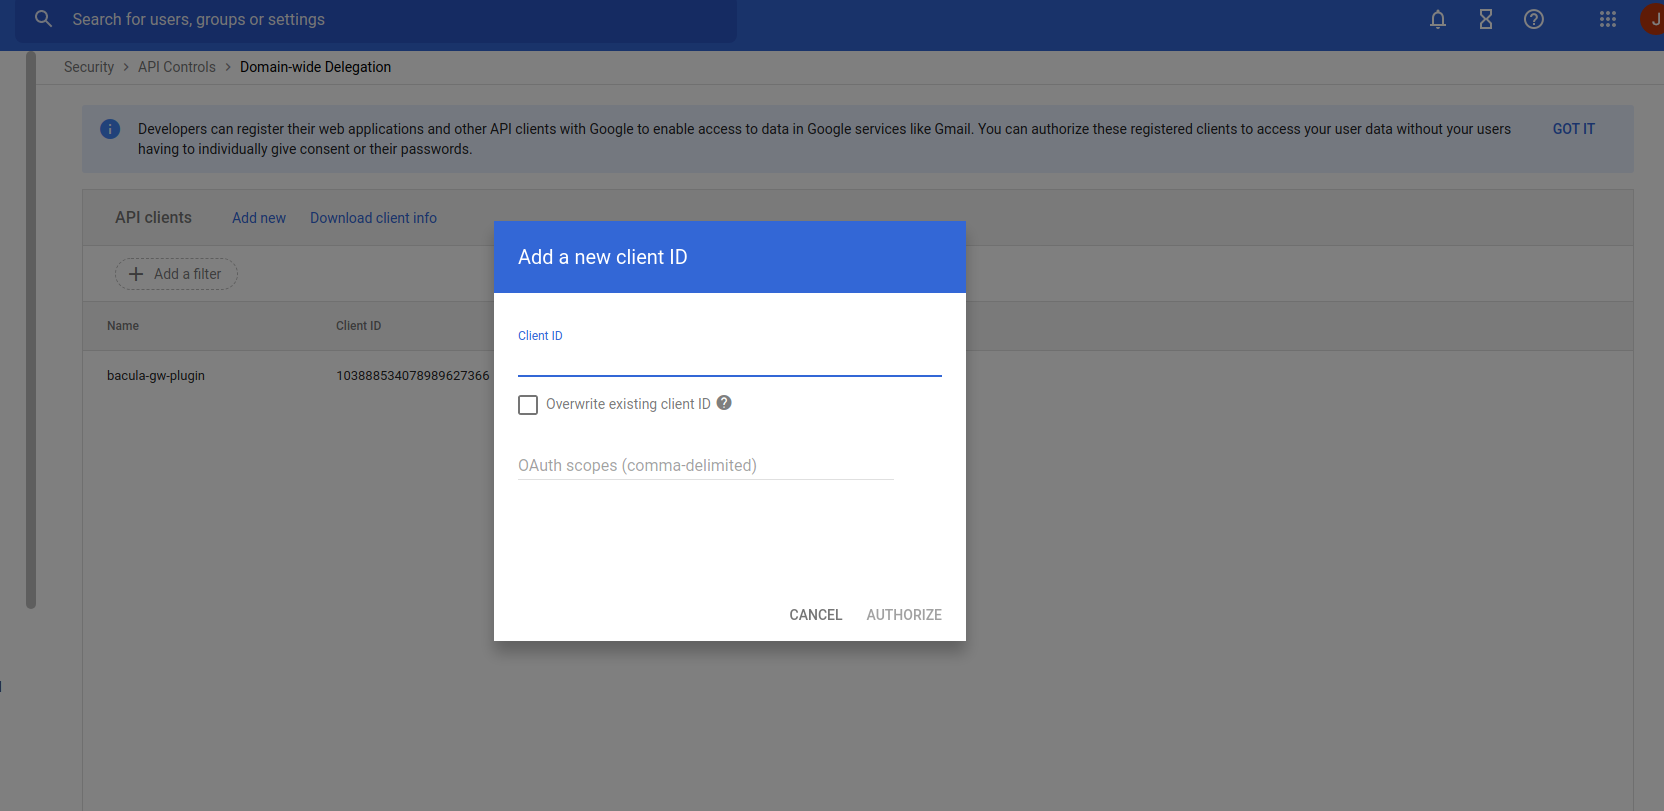1664x811 pixels.
Task: Tick Overwrite existing client ID checkbox
Action: [528, 404]
